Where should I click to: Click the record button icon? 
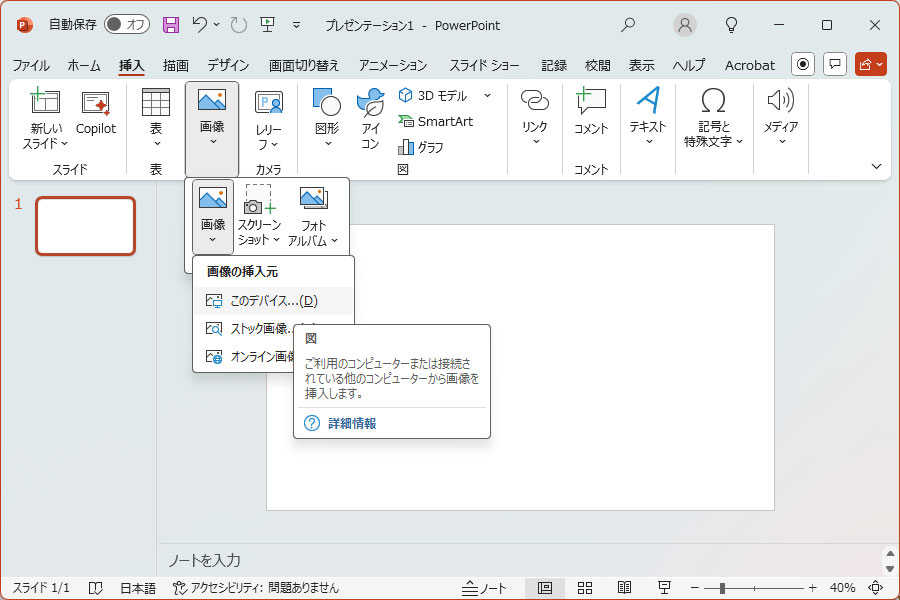coord(803,64)
